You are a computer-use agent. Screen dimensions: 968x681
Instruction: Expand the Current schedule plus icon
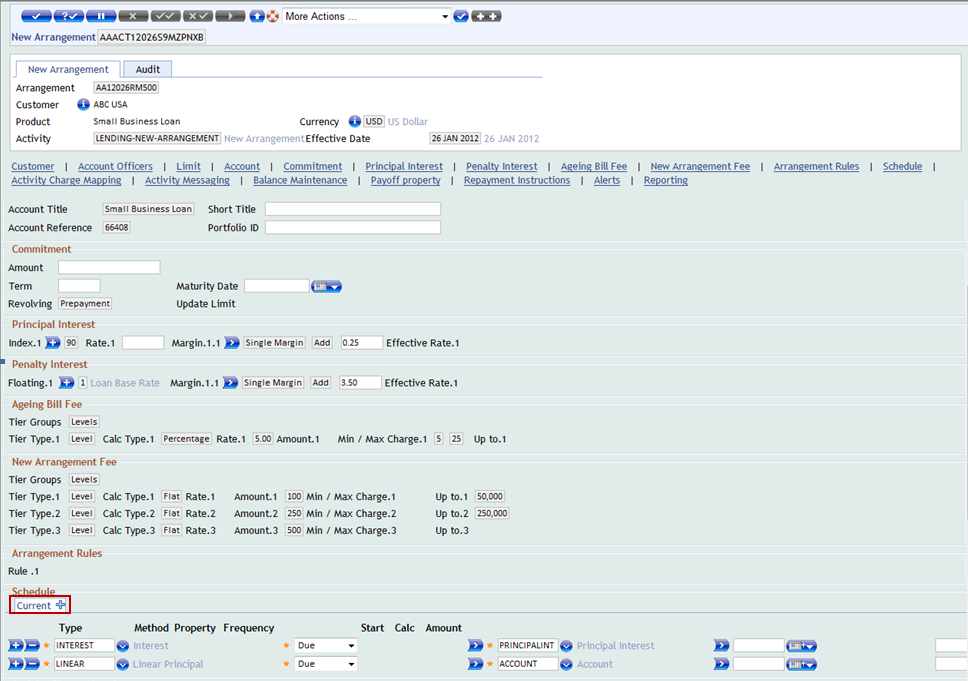click(61, 605)
